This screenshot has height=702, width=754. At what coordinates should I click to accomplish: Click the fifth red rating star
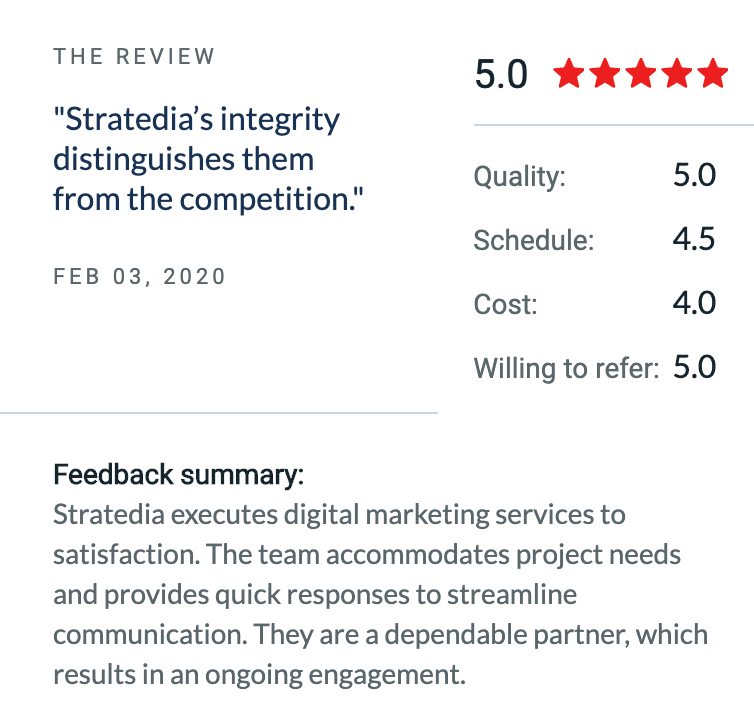point(713,73)
